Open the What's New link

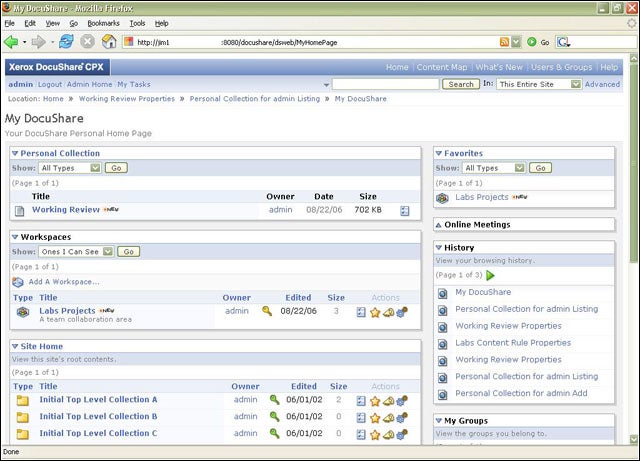[x=499, y=67]
